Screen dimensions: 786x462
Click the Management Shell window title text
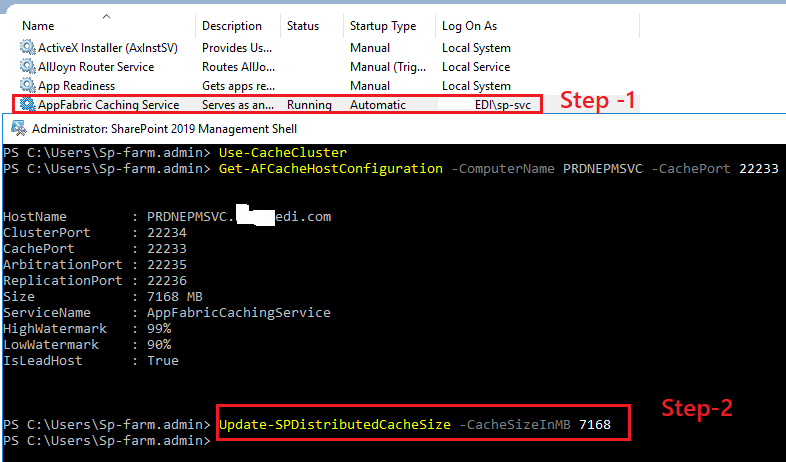[x=164, y=129]
